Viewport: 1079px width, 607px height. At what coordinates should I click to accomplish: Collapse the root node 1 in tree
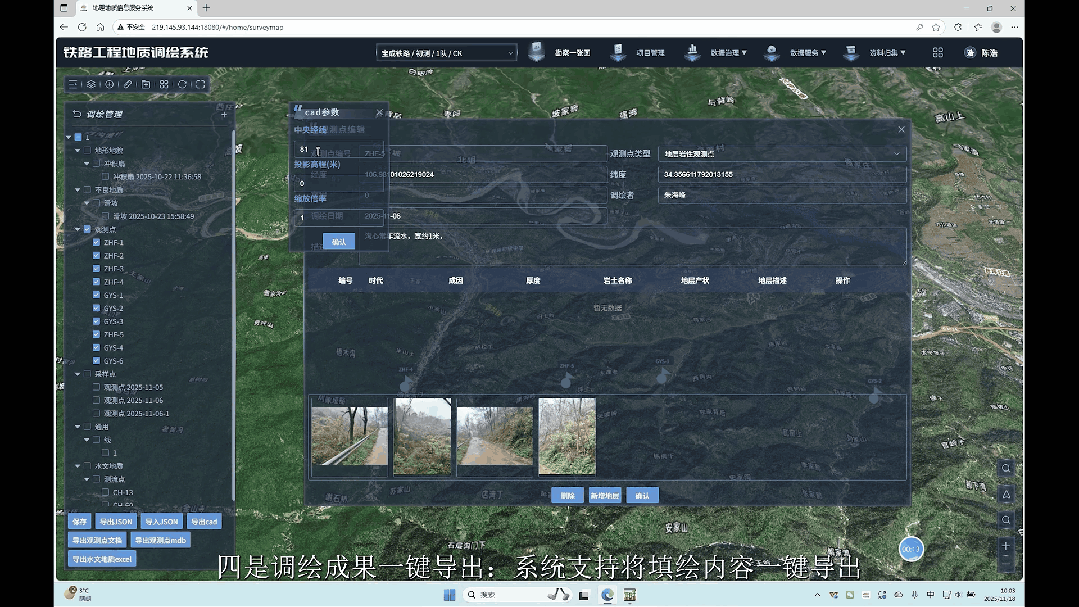tap(69, 137)
